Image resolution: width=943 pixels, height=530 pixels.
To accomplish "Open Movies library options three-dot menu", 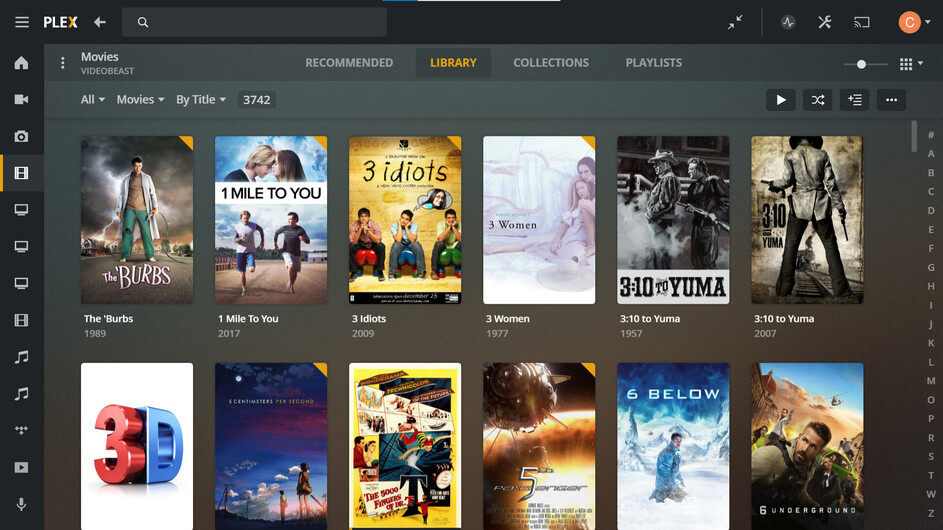I will [63, 63].
